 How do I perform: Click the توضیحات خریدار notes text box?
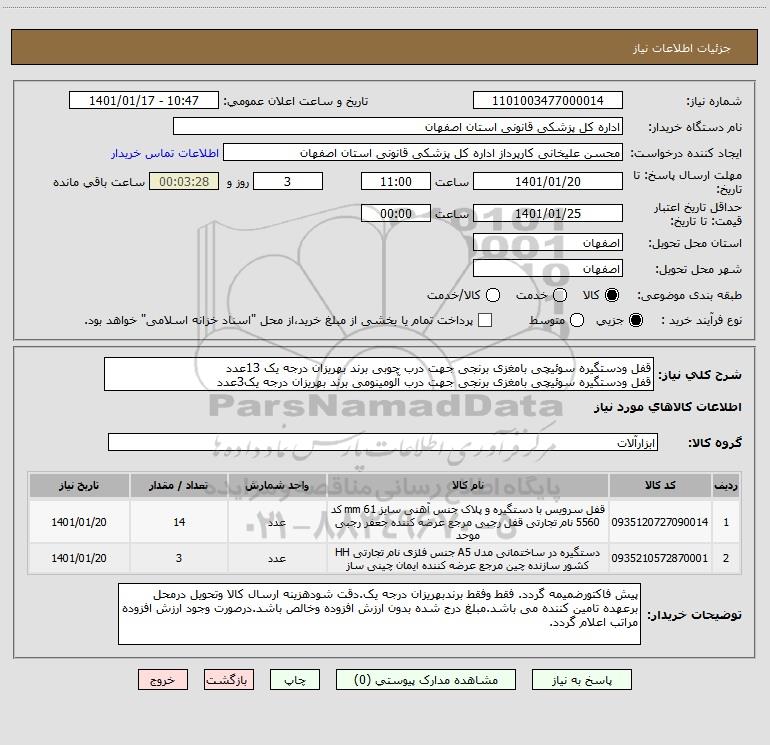[x=379, y=614]
